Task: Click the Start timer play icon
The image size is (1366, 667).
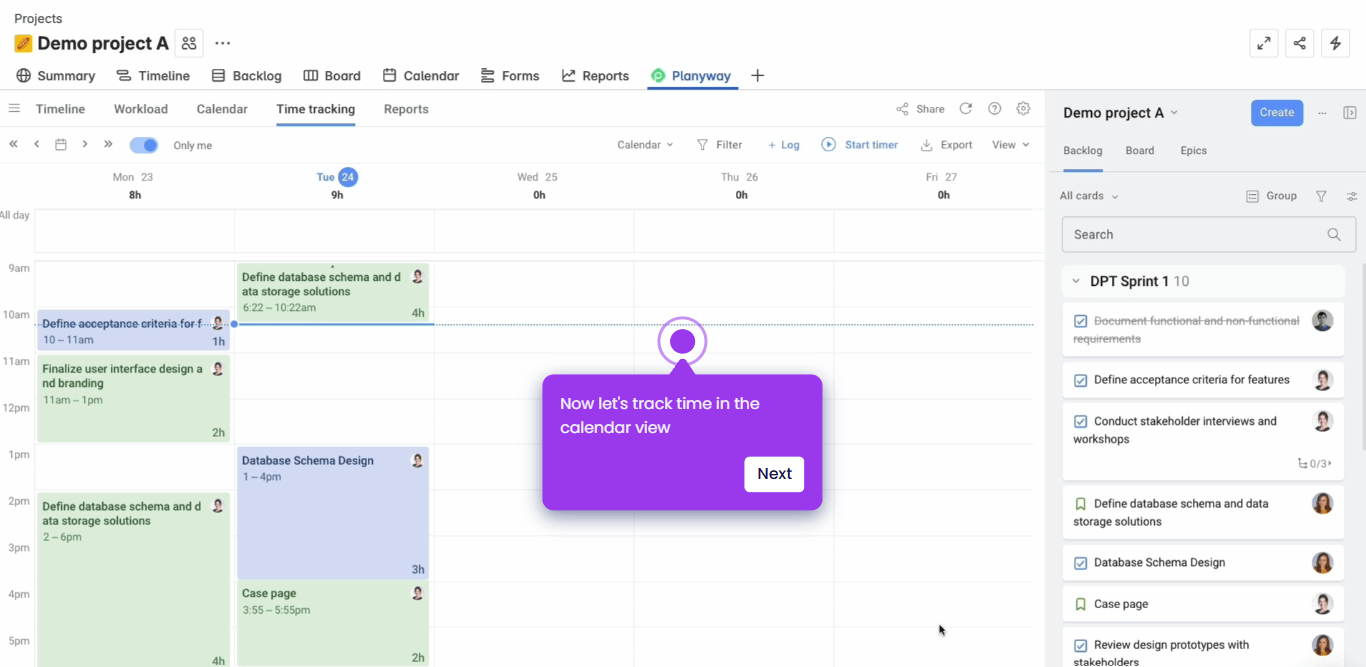Action: pos(828,145)
